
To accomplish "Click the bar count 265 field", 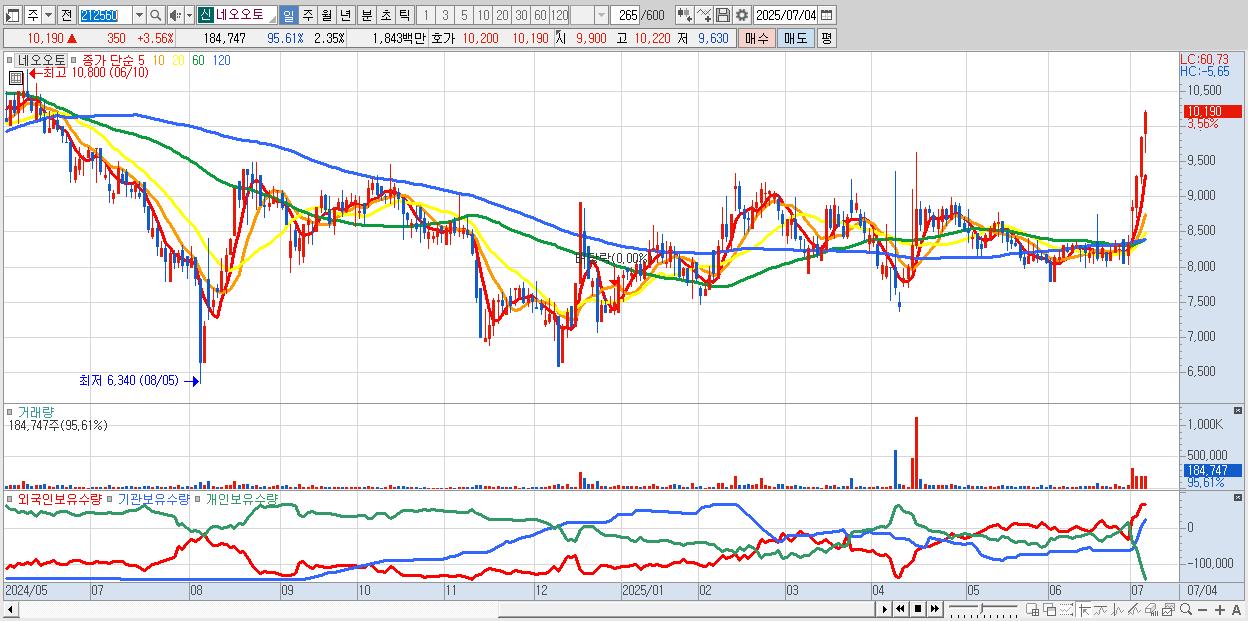I will (627, 15).
